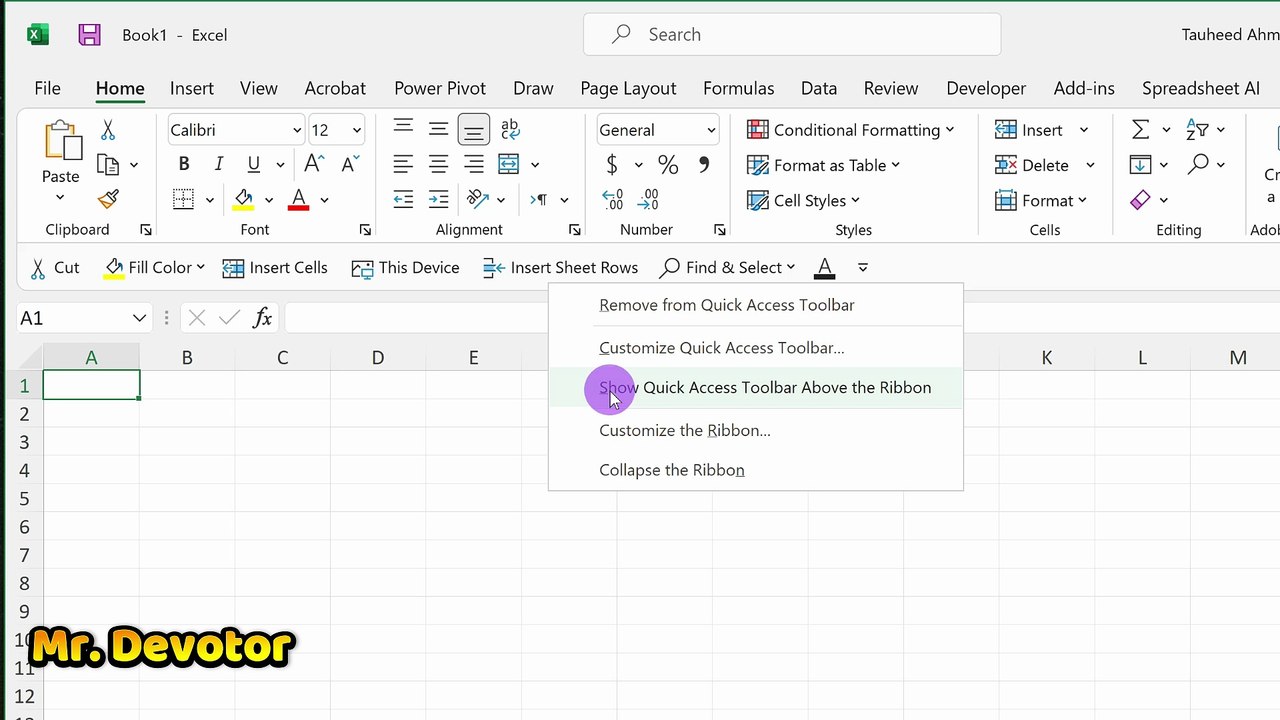This screenshot has height=720, width=1280.
Task: Select Collapse the Ribbon menu entry
Action: point(756,470)
